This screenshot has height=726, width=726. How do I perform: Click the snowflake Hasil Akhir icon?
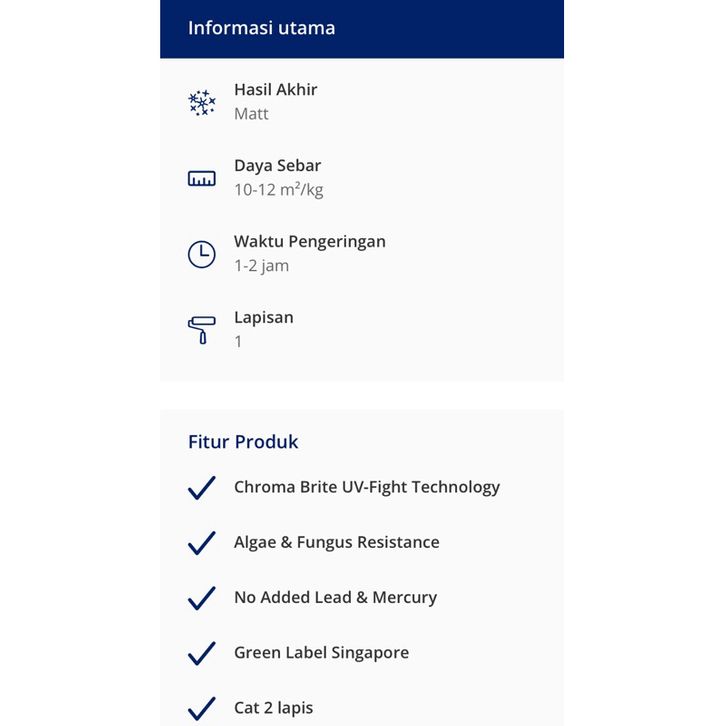point(202,102)
